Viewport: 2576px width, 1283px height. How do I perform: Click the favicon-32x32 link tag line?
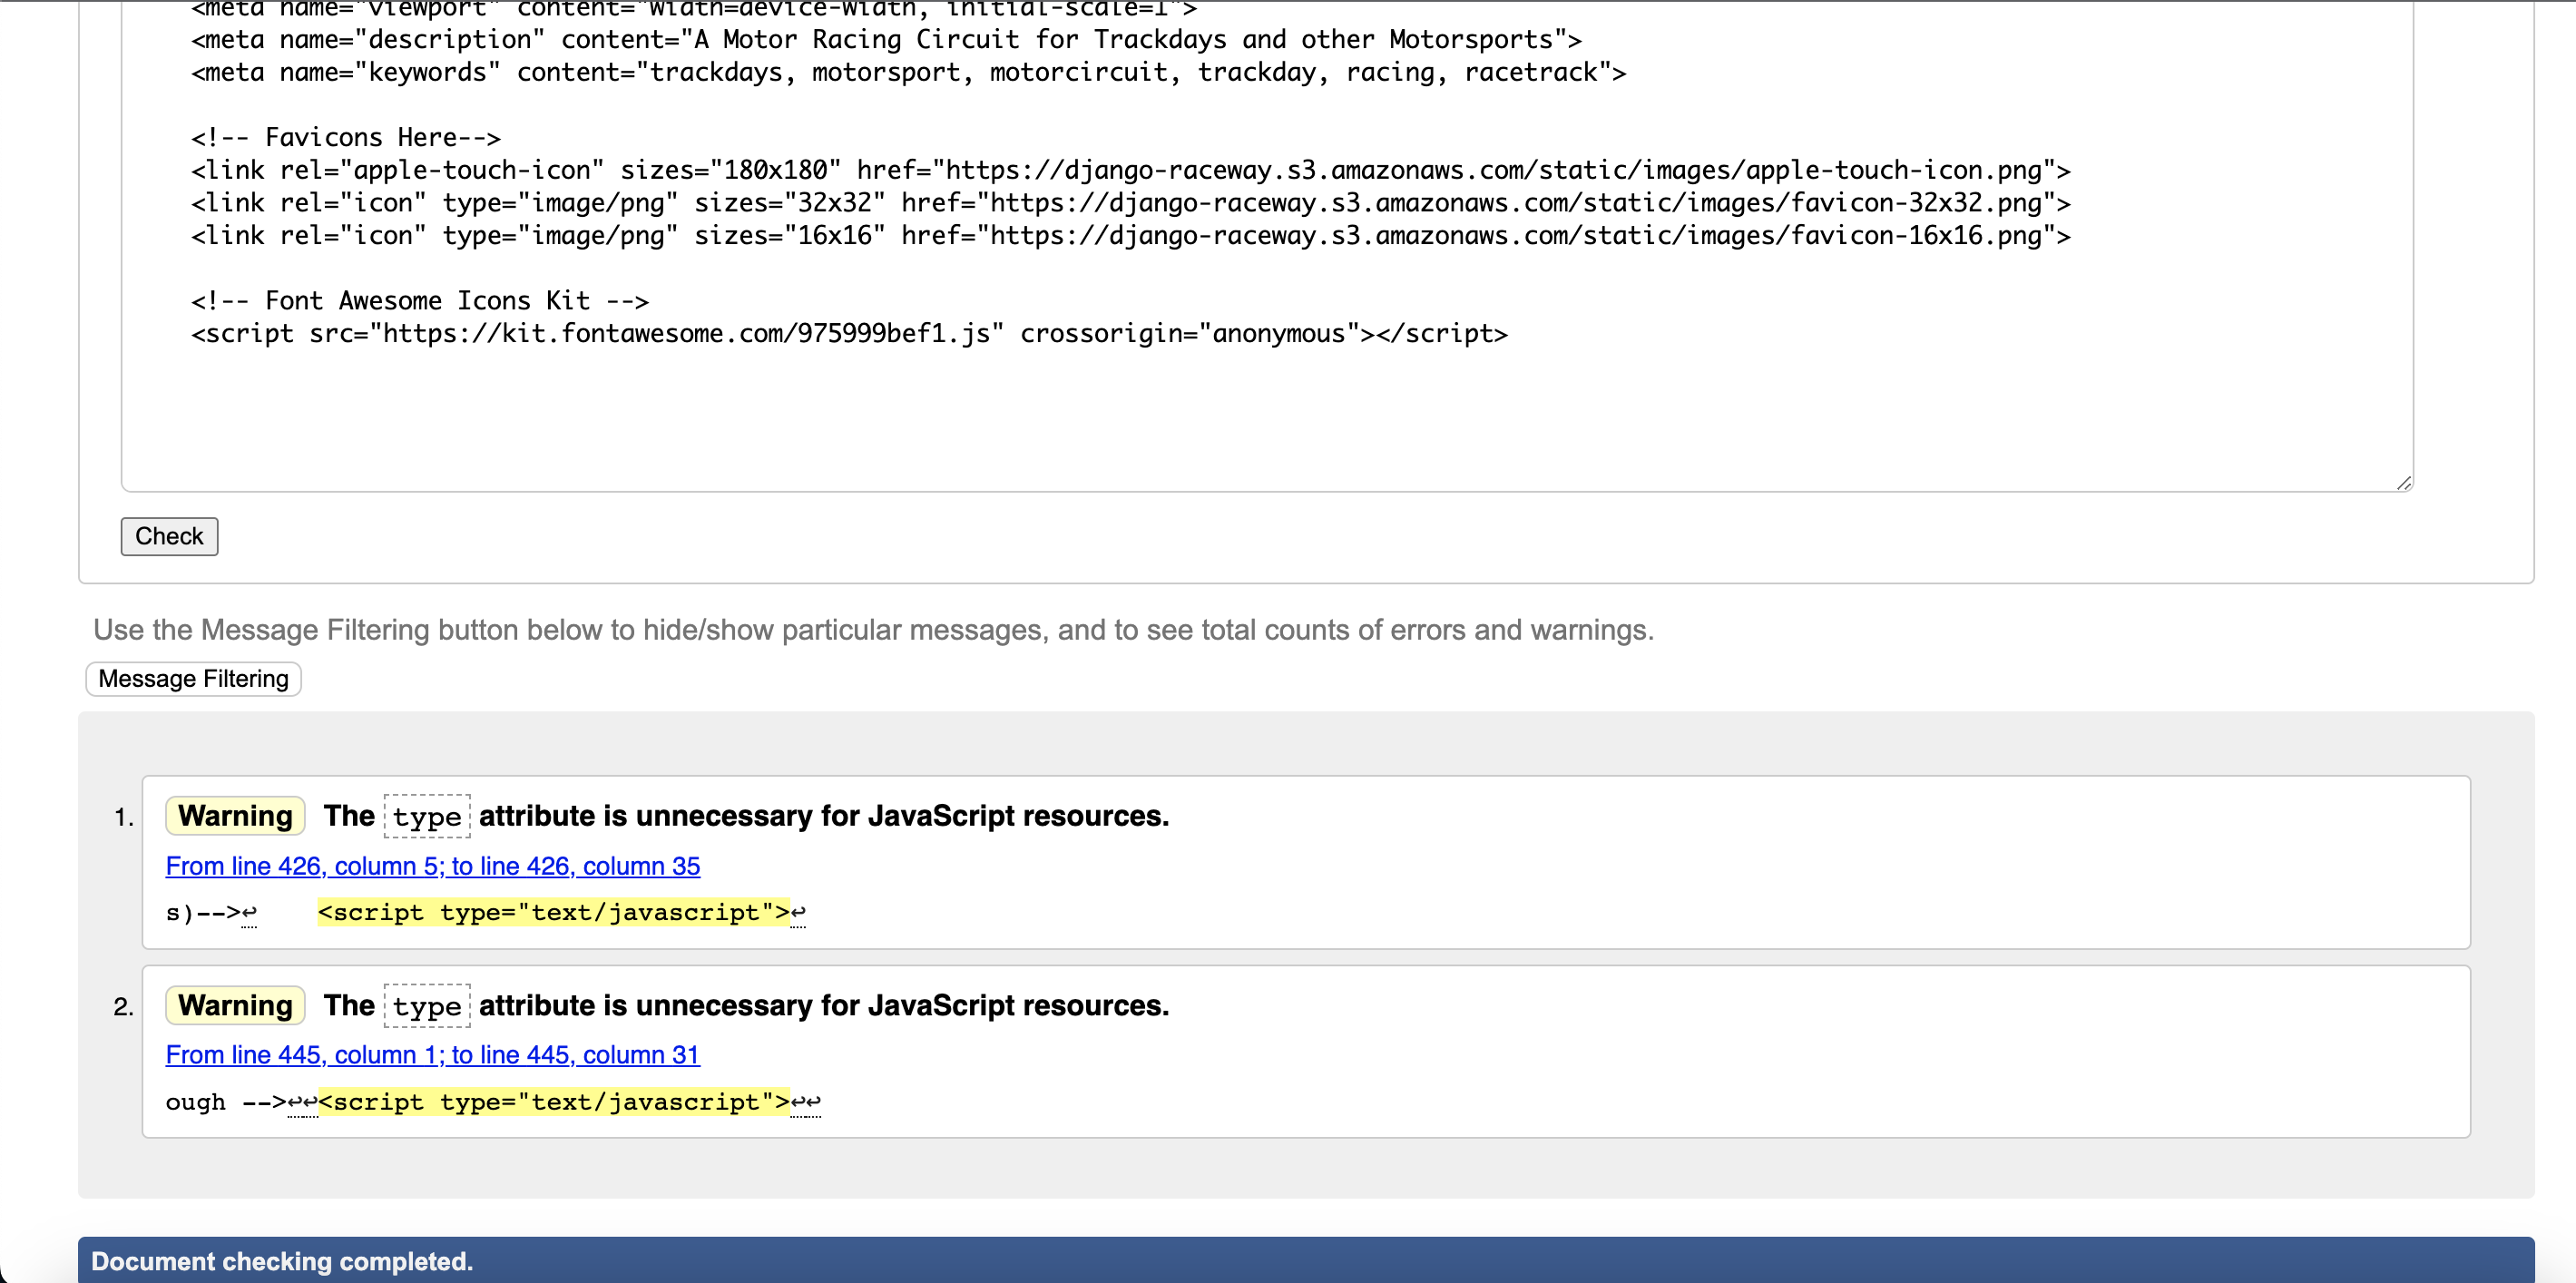tap(1130, 203)
